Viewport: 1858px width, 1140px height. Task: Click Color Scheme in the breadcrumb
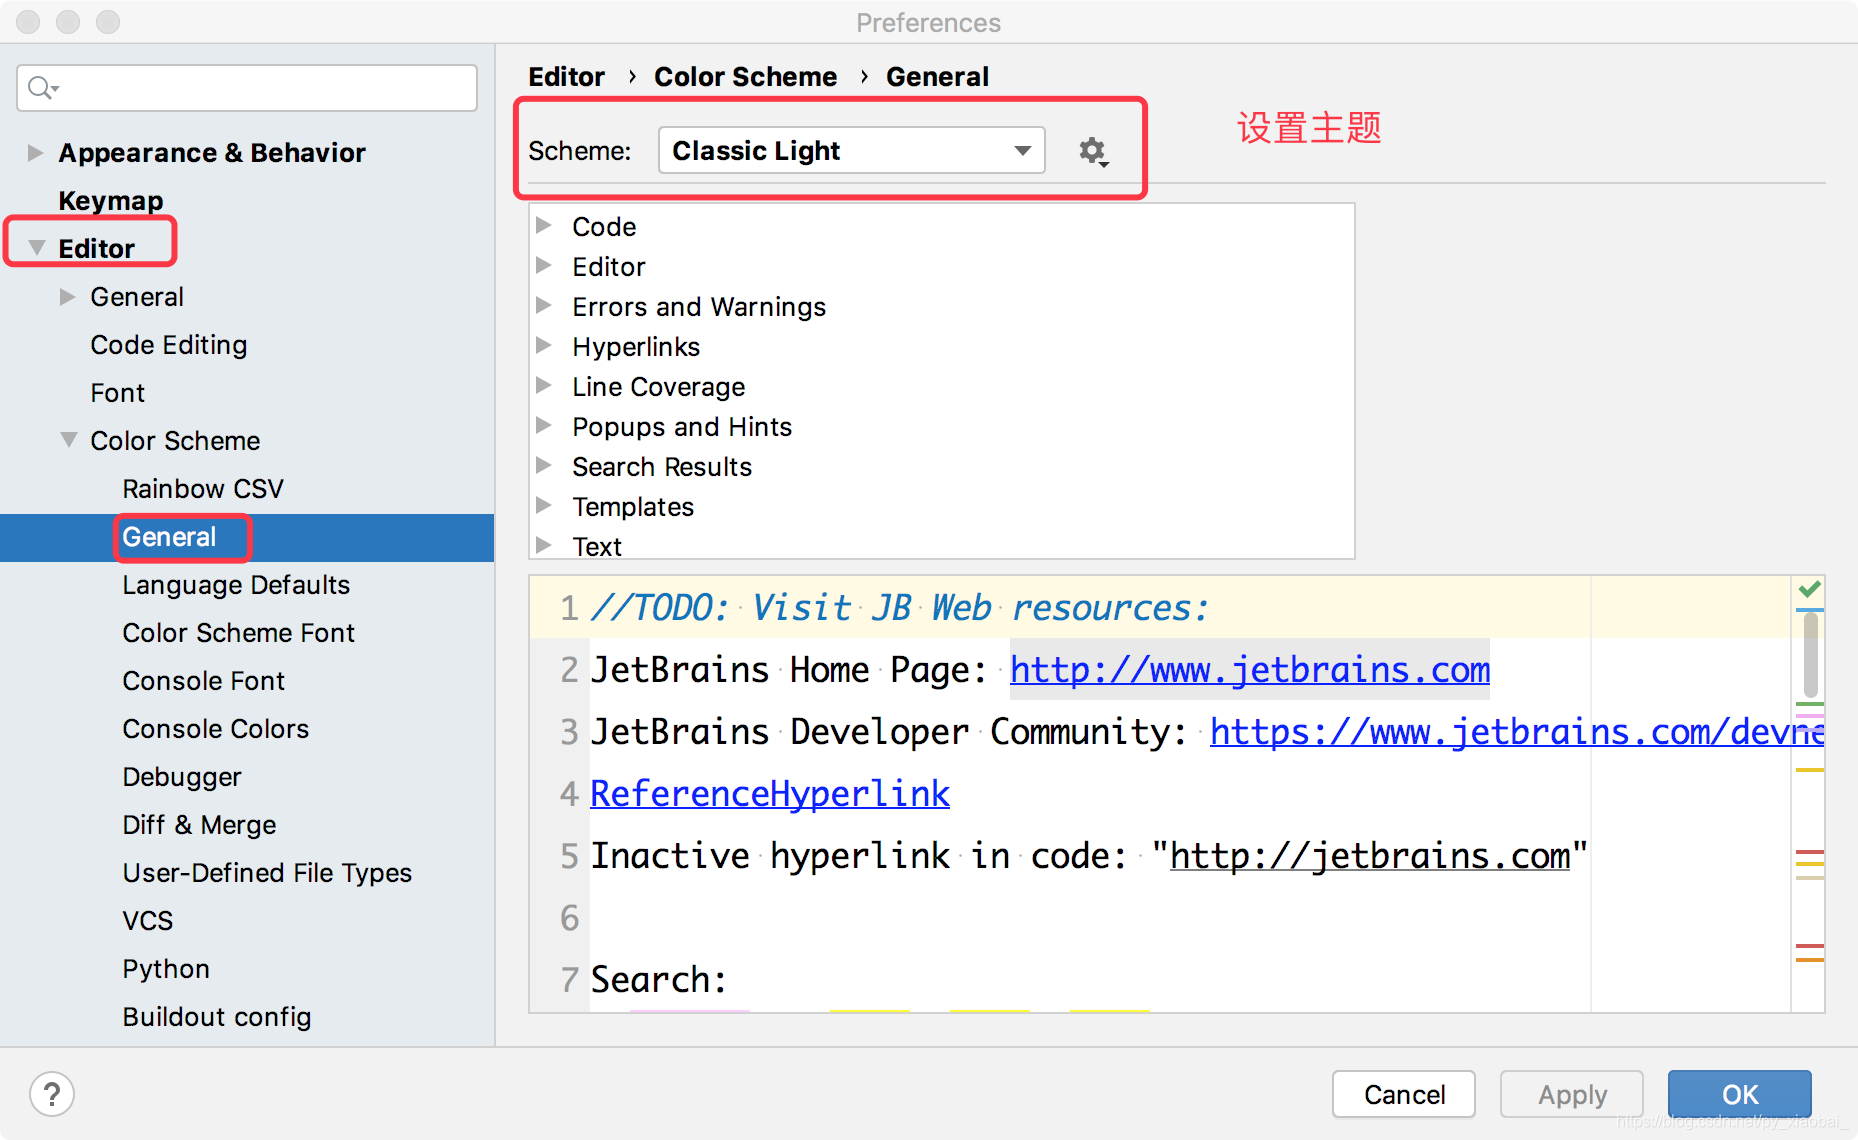[746, 77]
